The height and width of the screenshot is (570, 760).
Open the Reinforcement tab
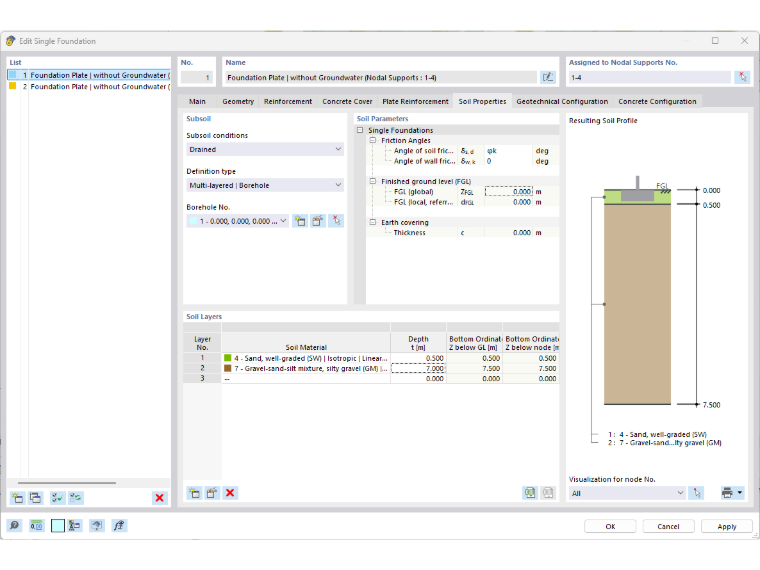[288, 101]
